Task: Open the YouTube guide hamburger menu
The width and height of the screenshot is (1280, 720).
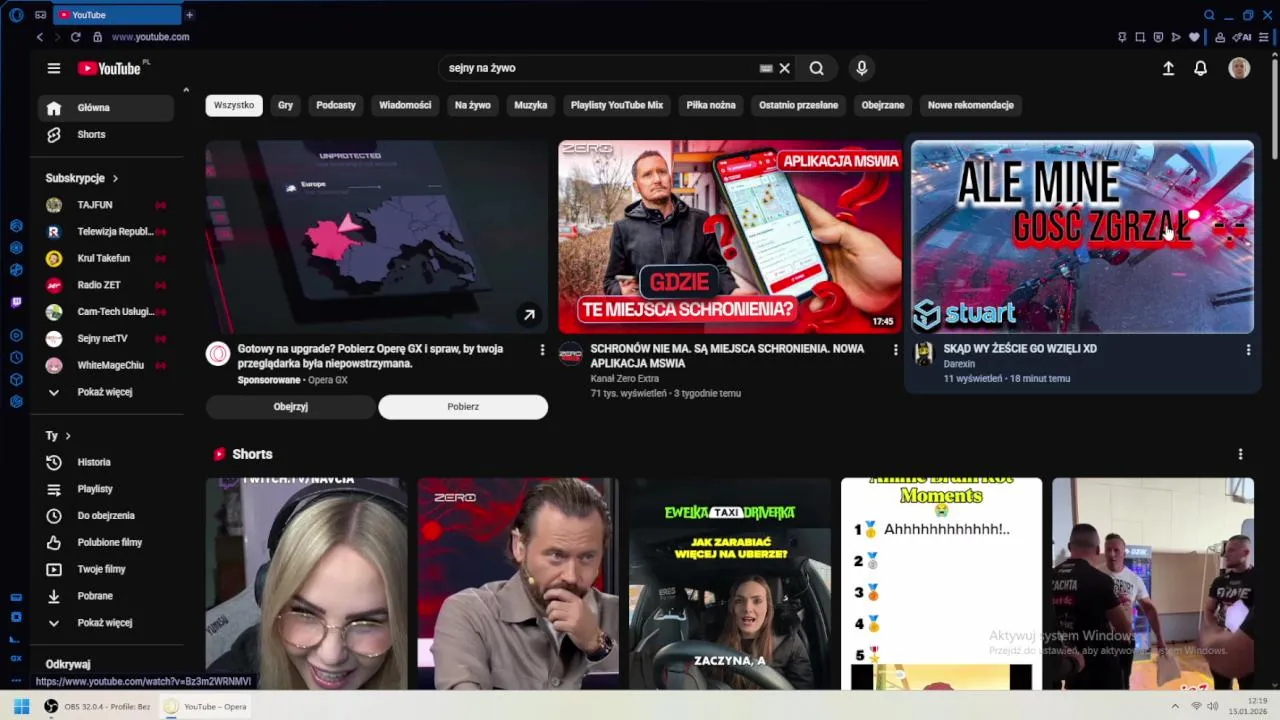Action: 54,68
